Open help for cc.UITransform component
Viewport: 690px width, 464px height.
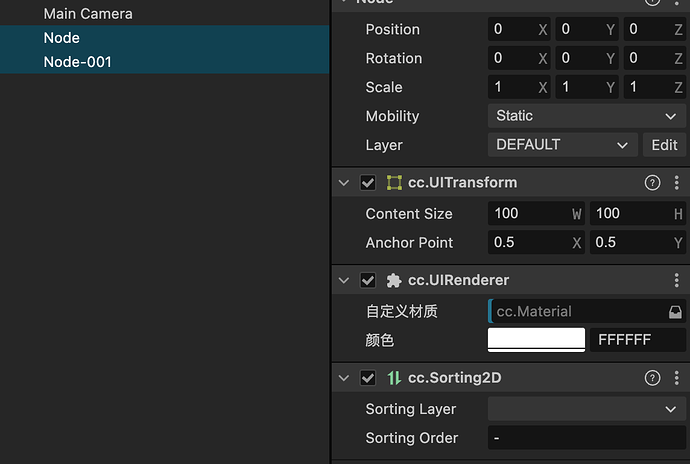[653, 183]
